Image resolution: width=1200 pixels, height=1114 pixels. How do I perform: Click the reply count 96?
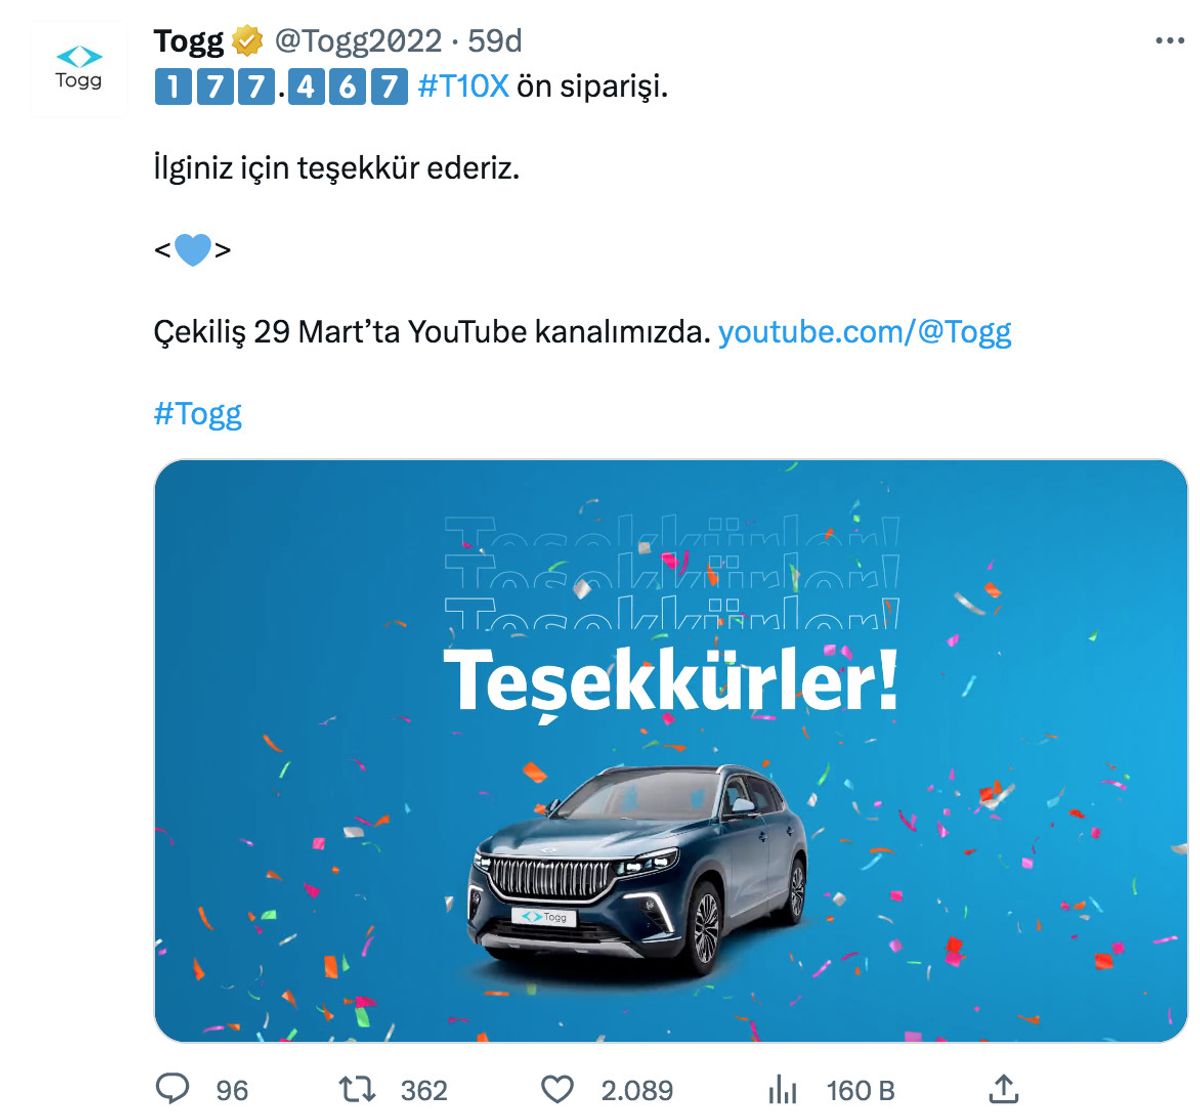click(232, 1090)
